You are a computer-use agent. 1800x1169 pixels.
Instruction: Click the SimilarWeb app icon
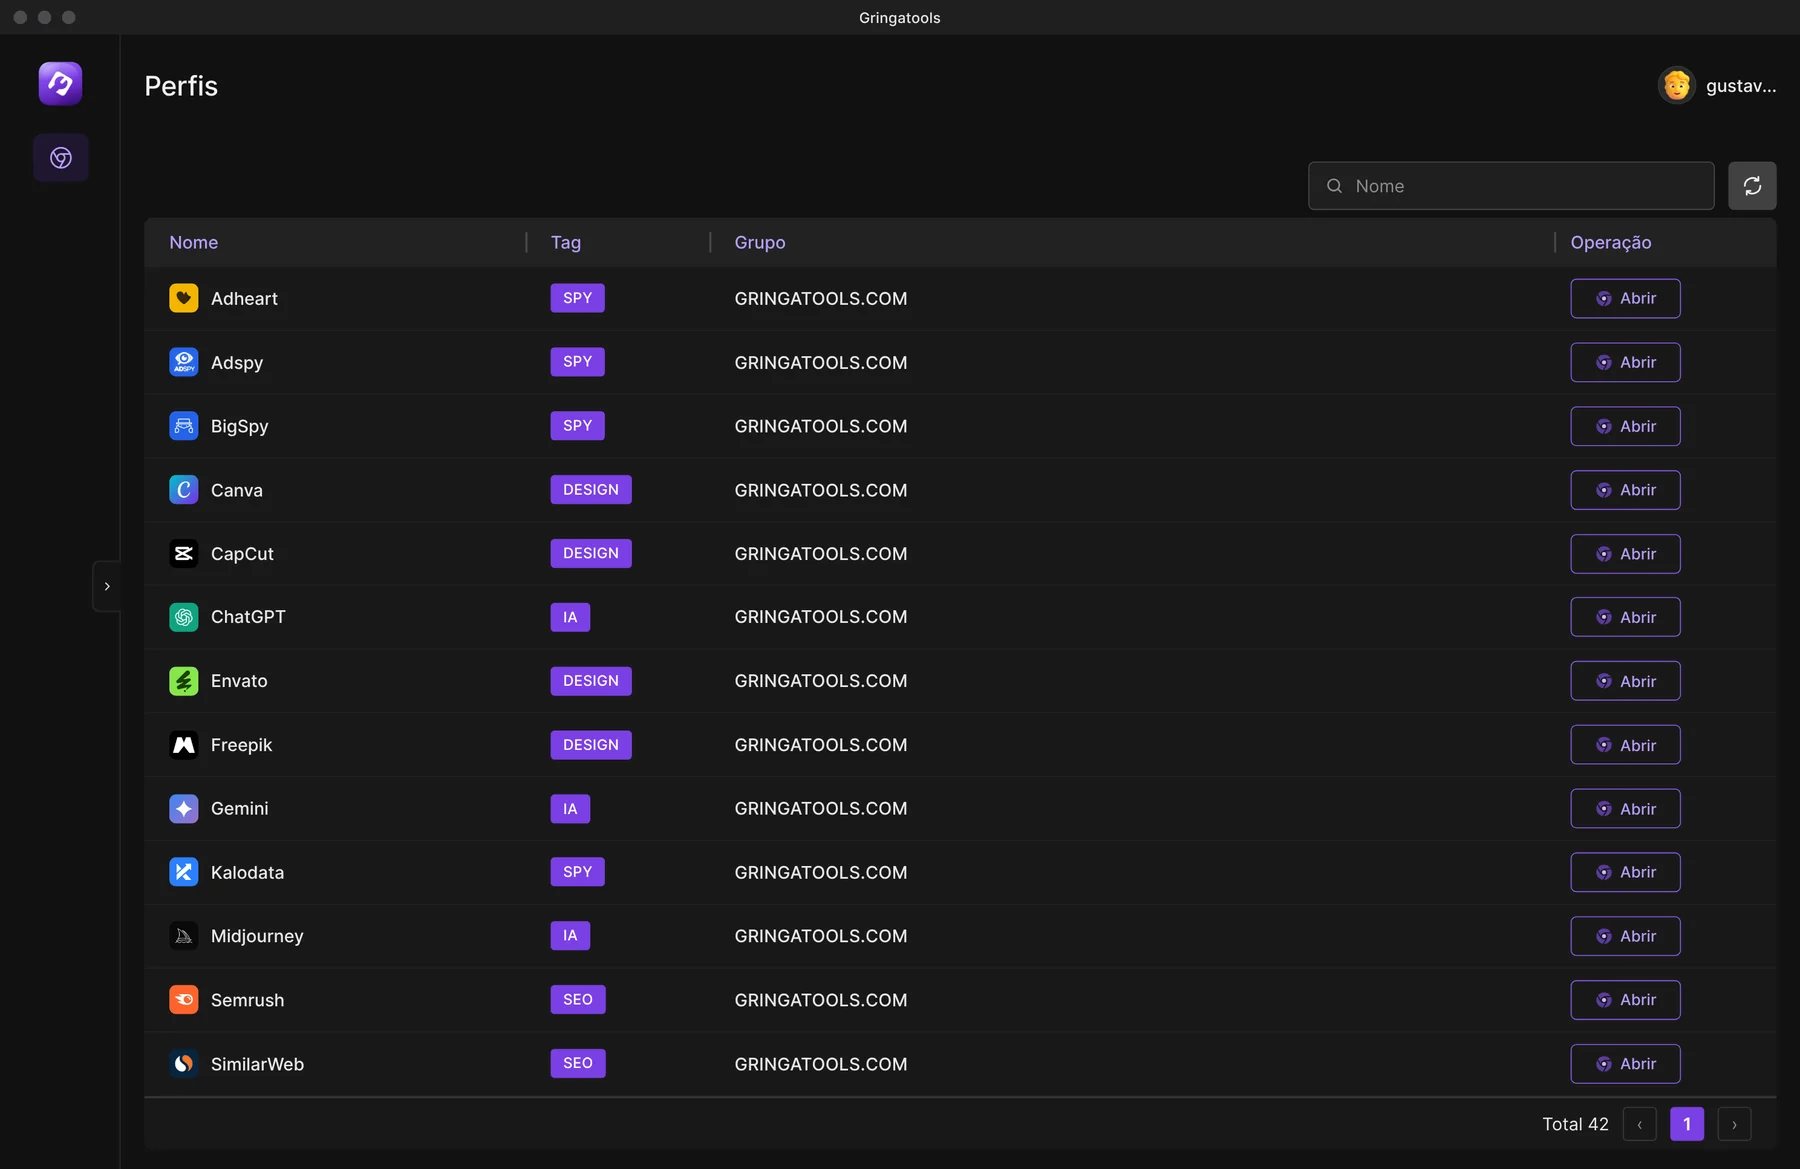[x=184, y=1064]
